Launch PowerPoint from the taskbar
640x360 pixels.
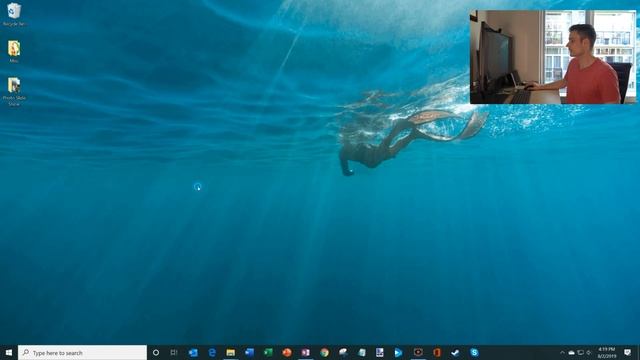(x=287, y=353)
